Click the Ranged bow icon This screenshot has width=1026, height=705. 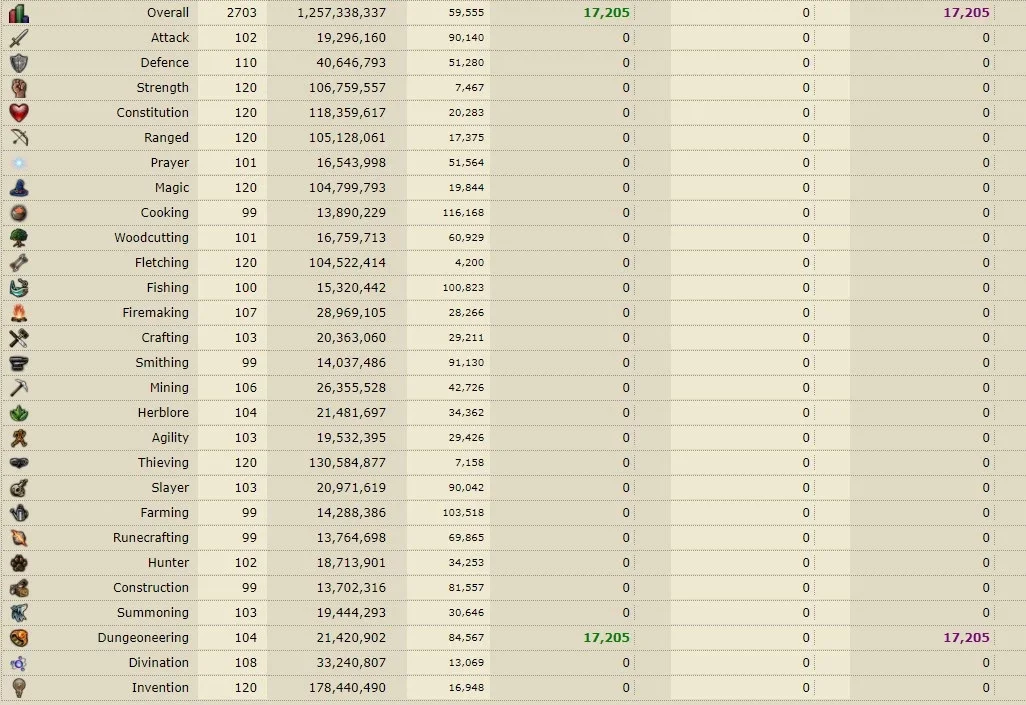[x=19, y=137]
